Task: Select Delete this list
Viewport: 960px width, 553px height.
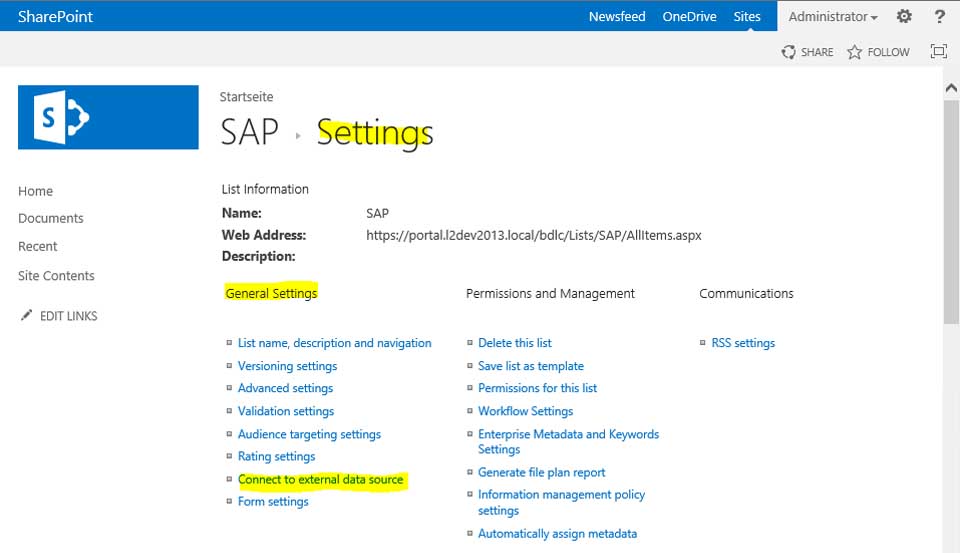Action: click(x=514, y=343)
